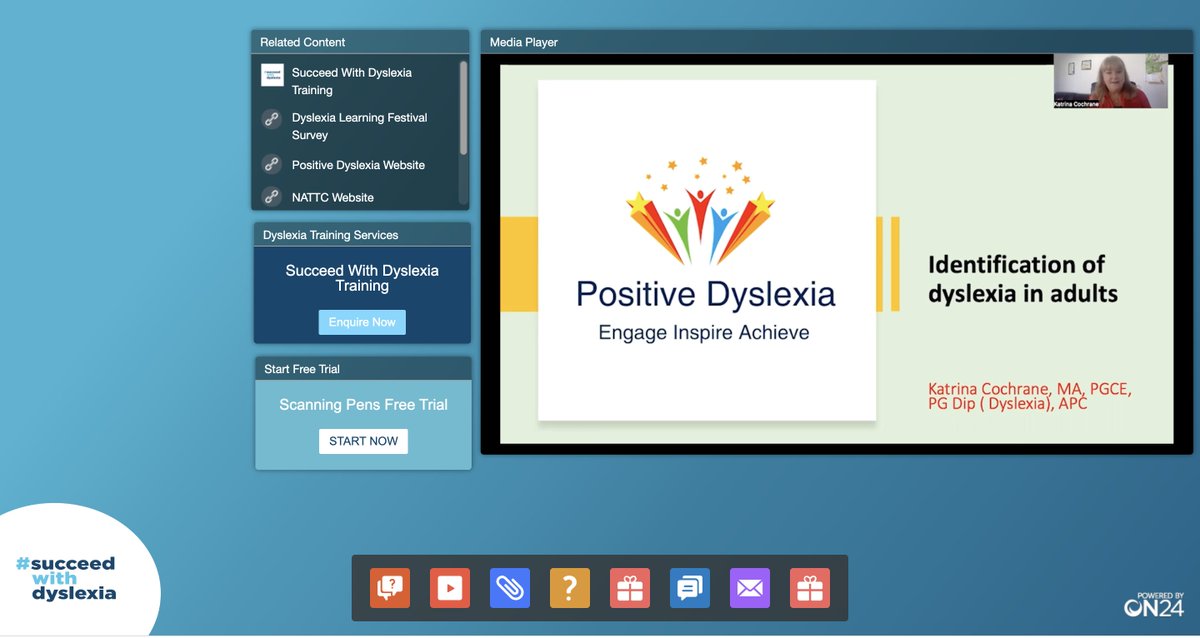1200x638 pixels.
Task: Click the link icon beside Dyslexia Learning Festival Survey
Action: (272, 119)
